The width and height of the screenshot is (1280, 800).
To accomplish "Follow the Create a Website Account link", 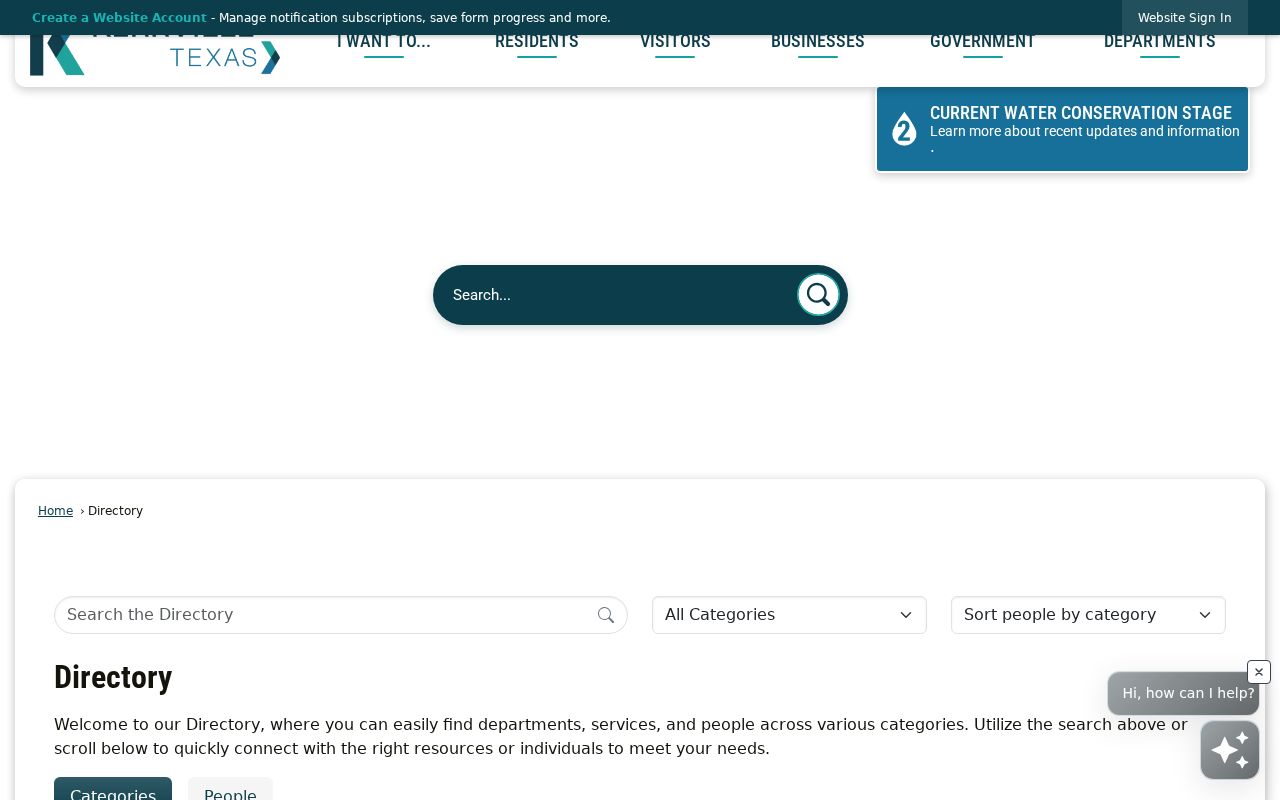I will (x=119, y=18).
